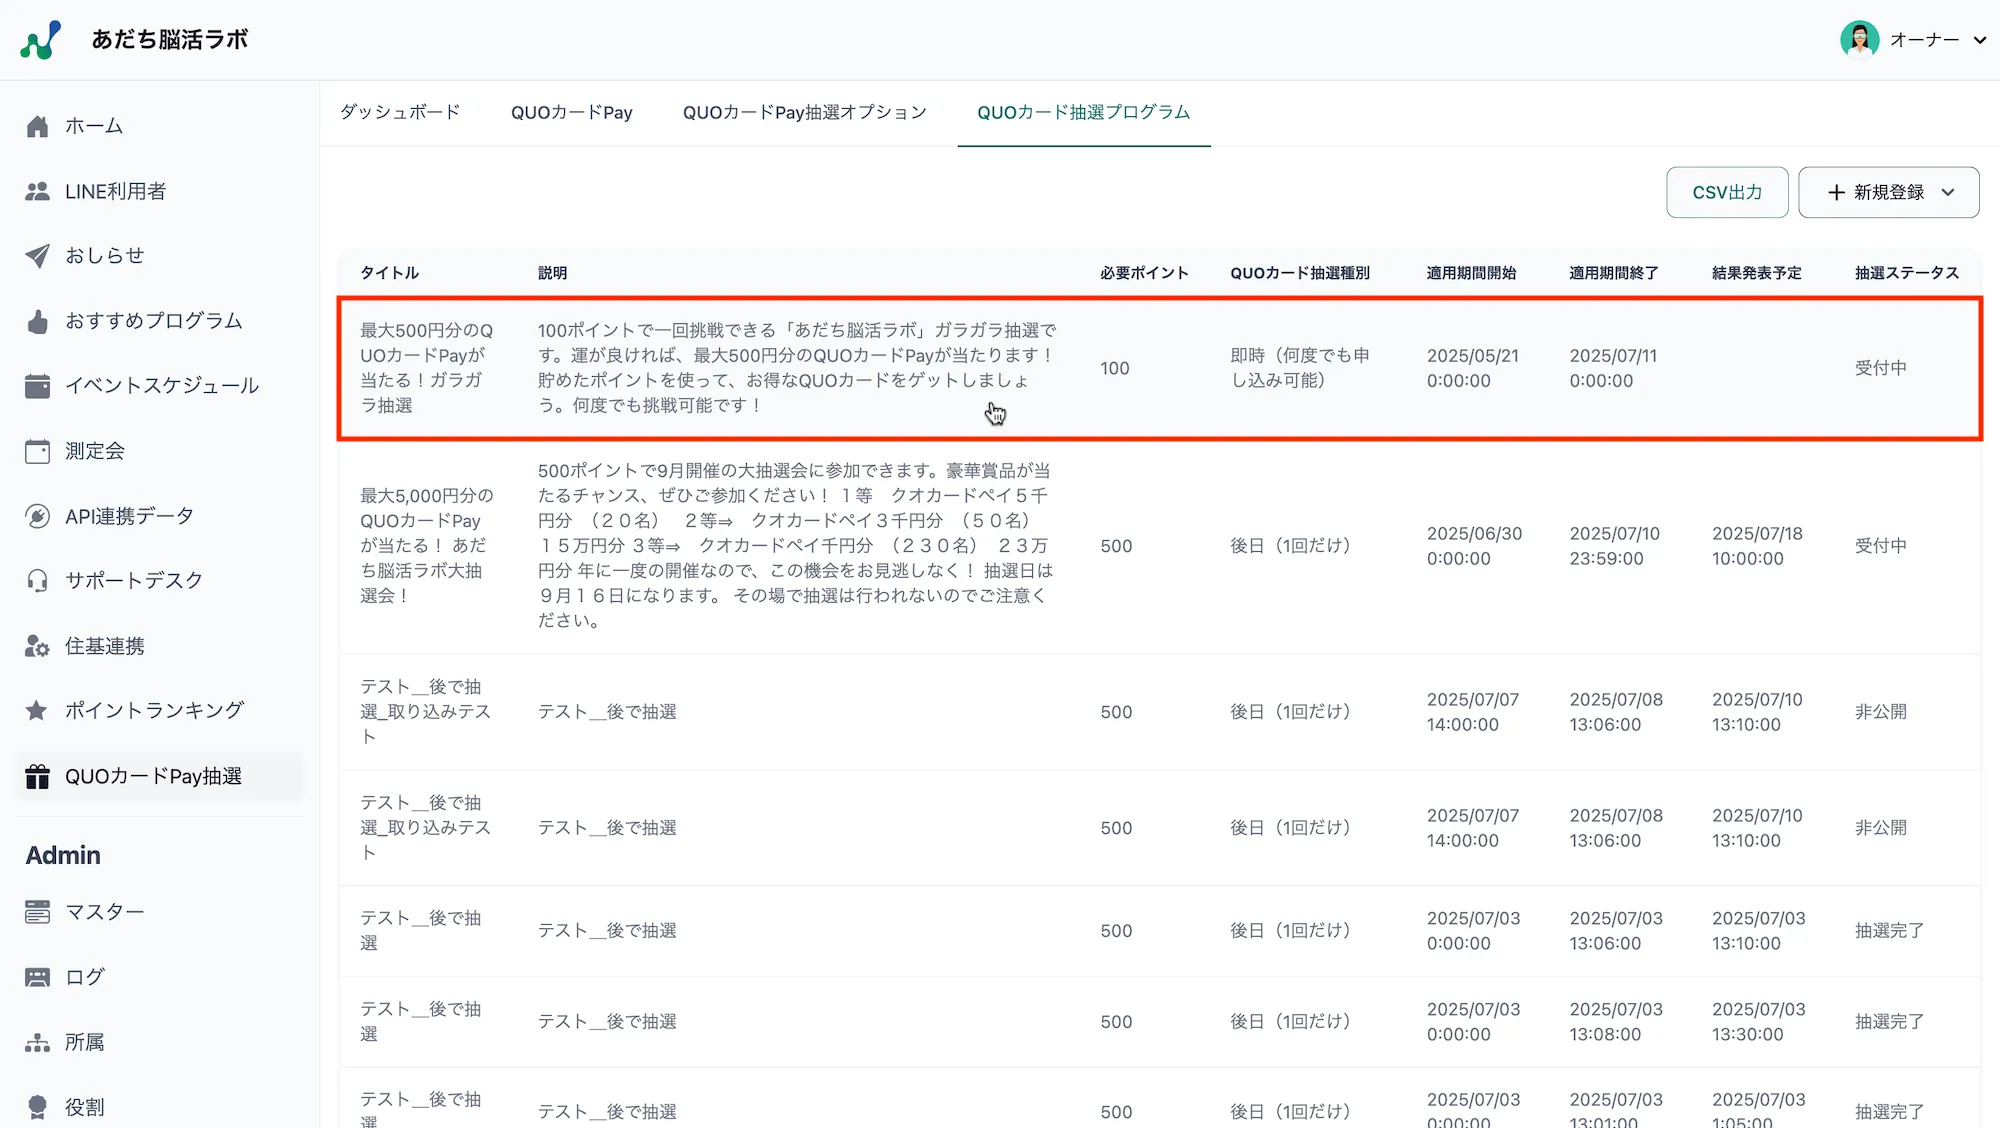Image resolution: width=2000 pixels, height=1128 pixels.
Task: Open LINE利用者 users icon
Action: click(38, 191)
